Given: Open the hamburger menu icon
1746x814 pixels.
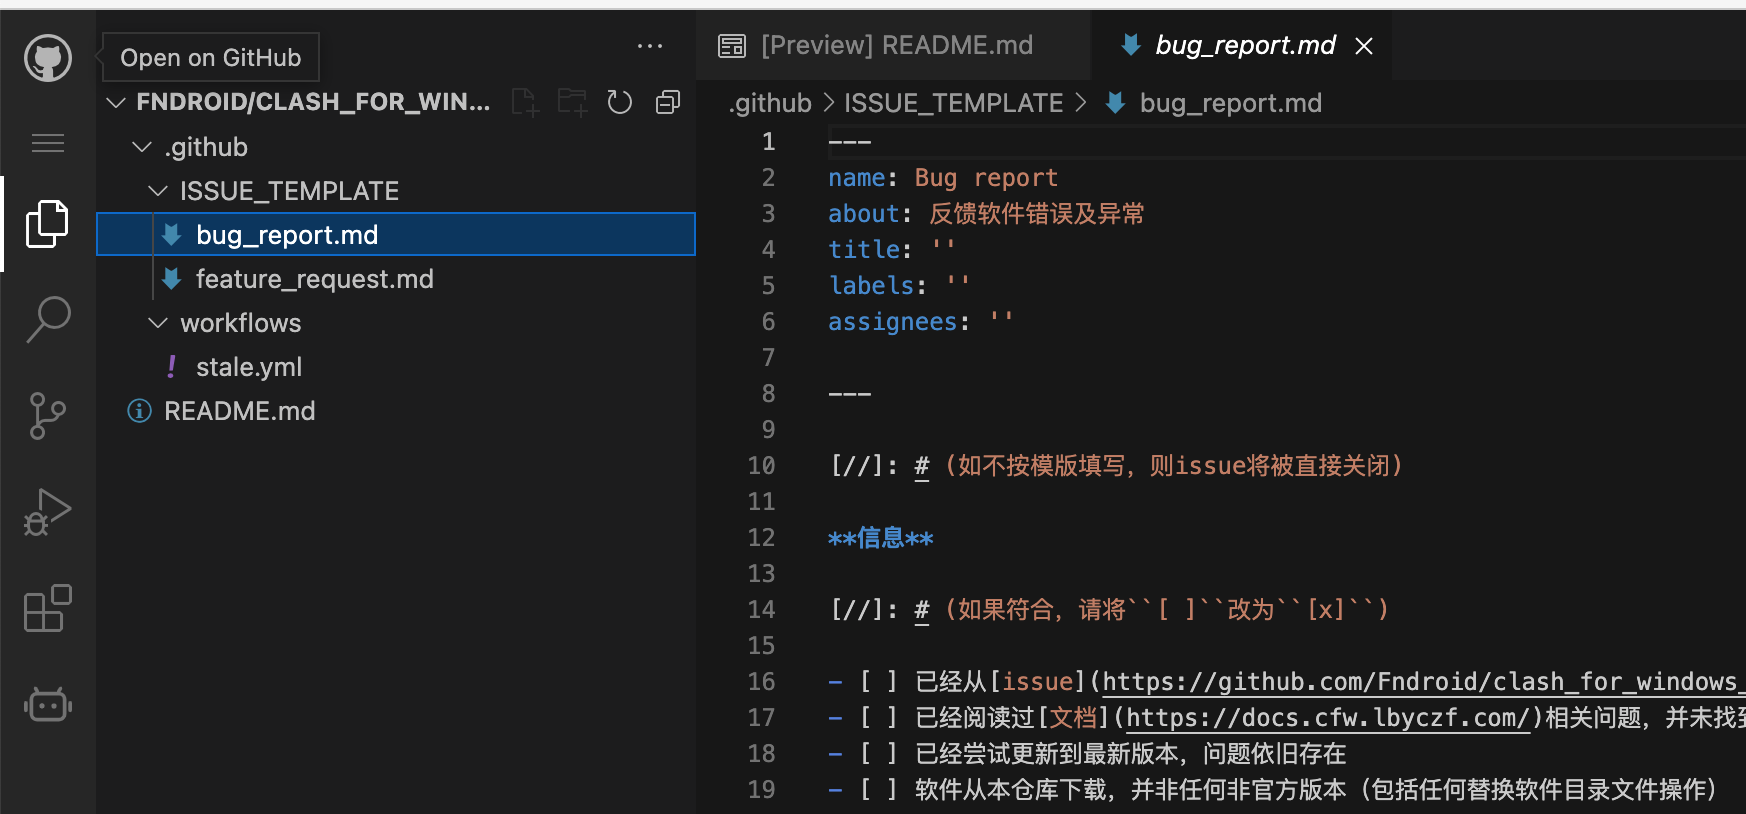Looking at the screenshot, I should [48, 143].
